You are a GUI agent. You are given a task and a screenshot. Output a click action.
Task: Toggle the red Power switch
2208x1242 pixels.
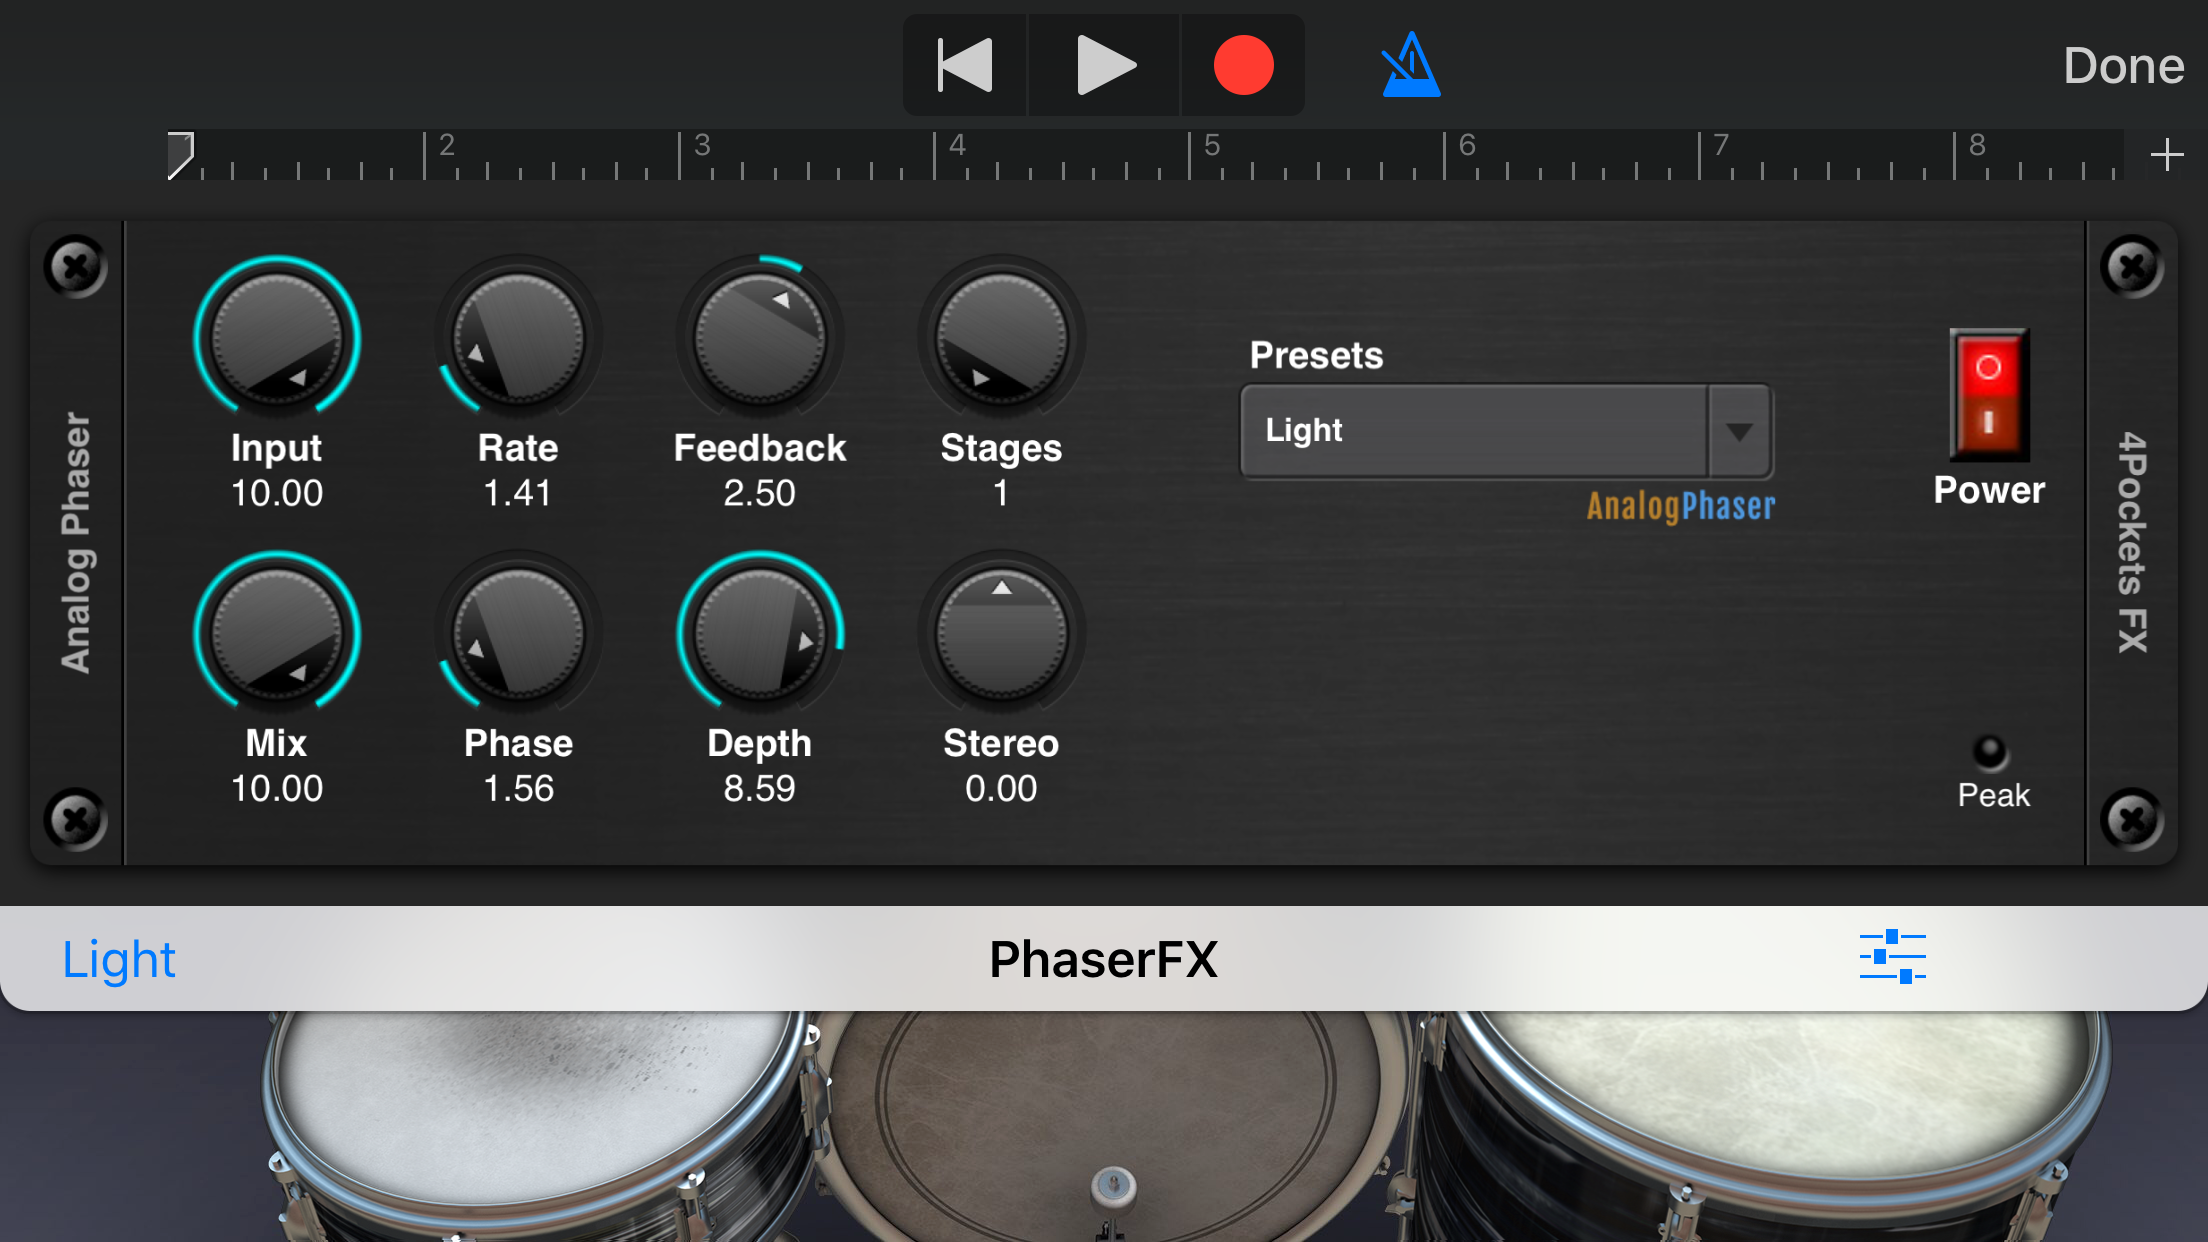tap(1988, 395)
